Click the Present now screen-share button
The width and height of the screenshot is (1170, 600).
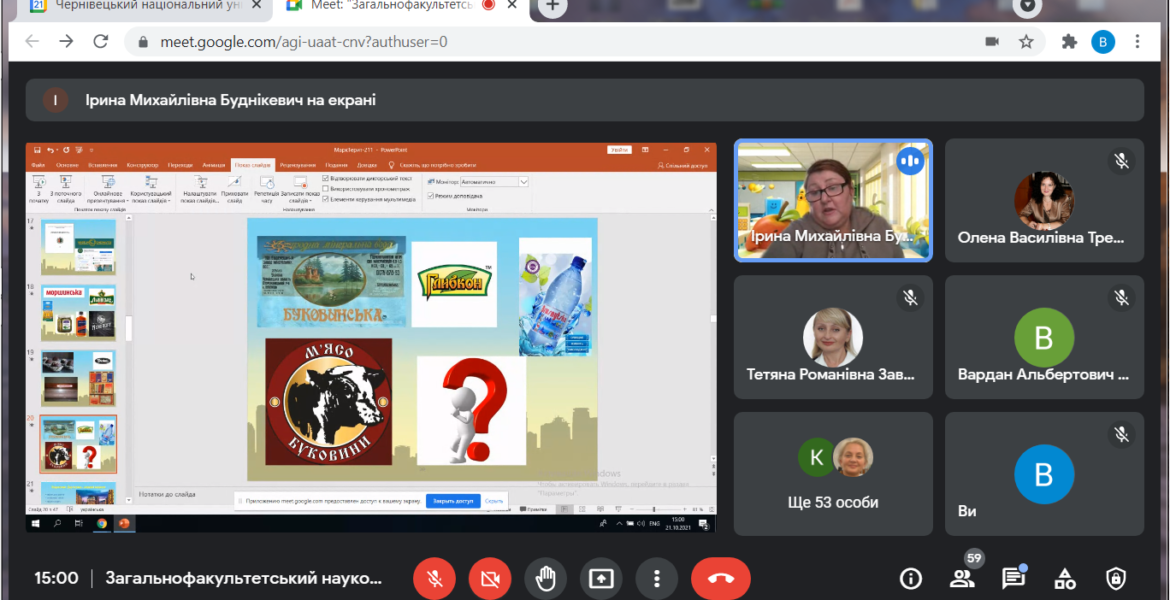tap(601, 578)
